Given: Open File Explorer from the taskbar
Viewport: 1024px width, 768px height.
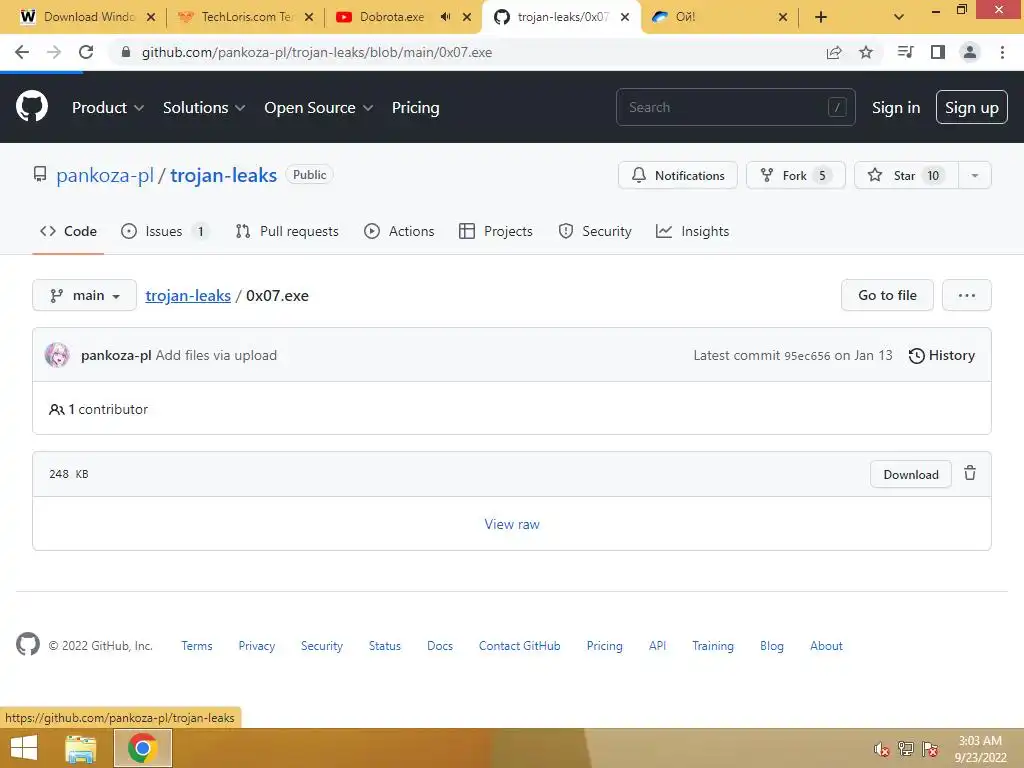Looking at the screenshot, I should (81, 748).
